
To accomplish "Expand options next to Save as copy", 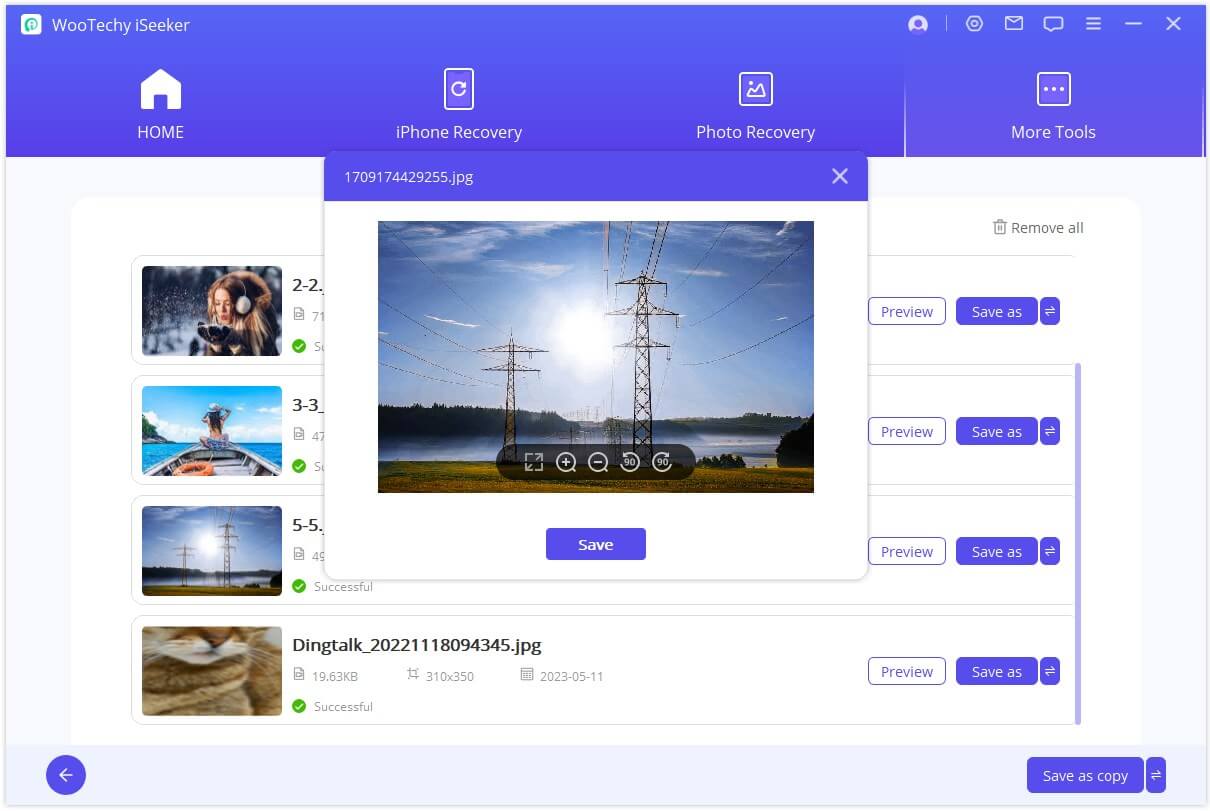I will [1156, 775].
